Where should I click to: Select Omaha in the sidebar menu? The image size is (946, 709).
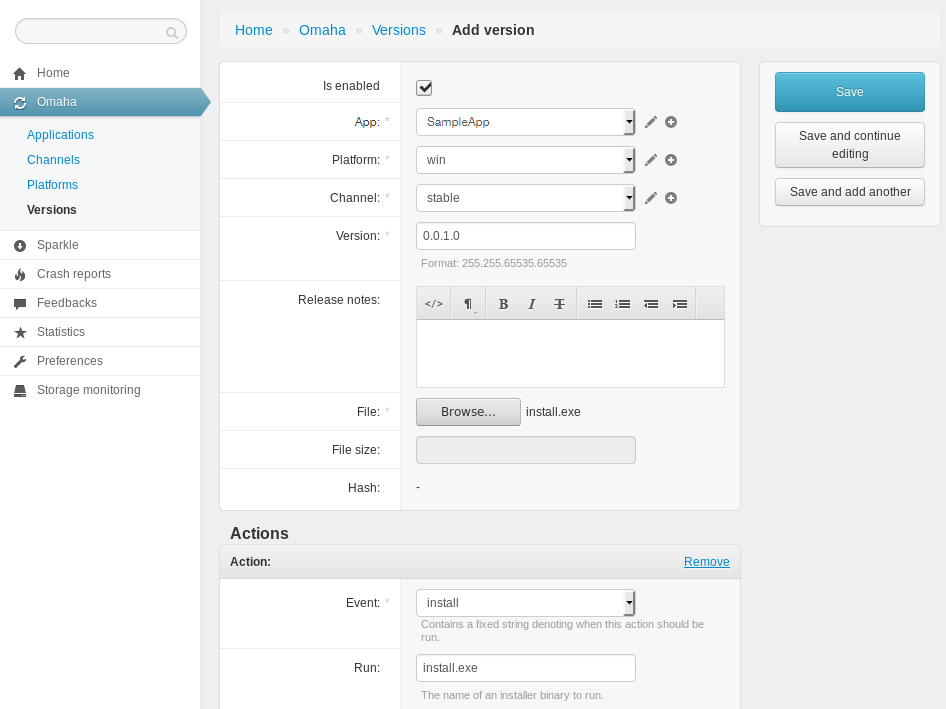pyautogui.click(x=100, y=102)
